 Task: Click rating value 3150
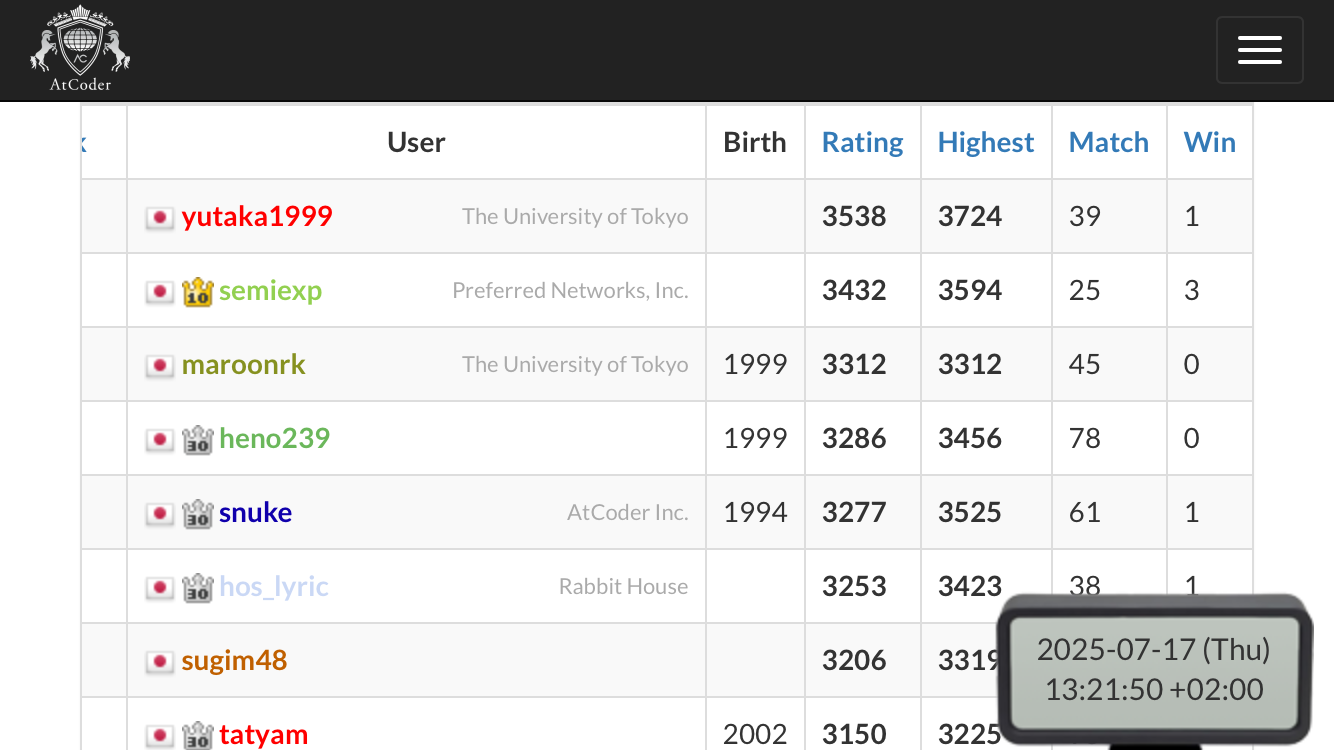point(854,734)
